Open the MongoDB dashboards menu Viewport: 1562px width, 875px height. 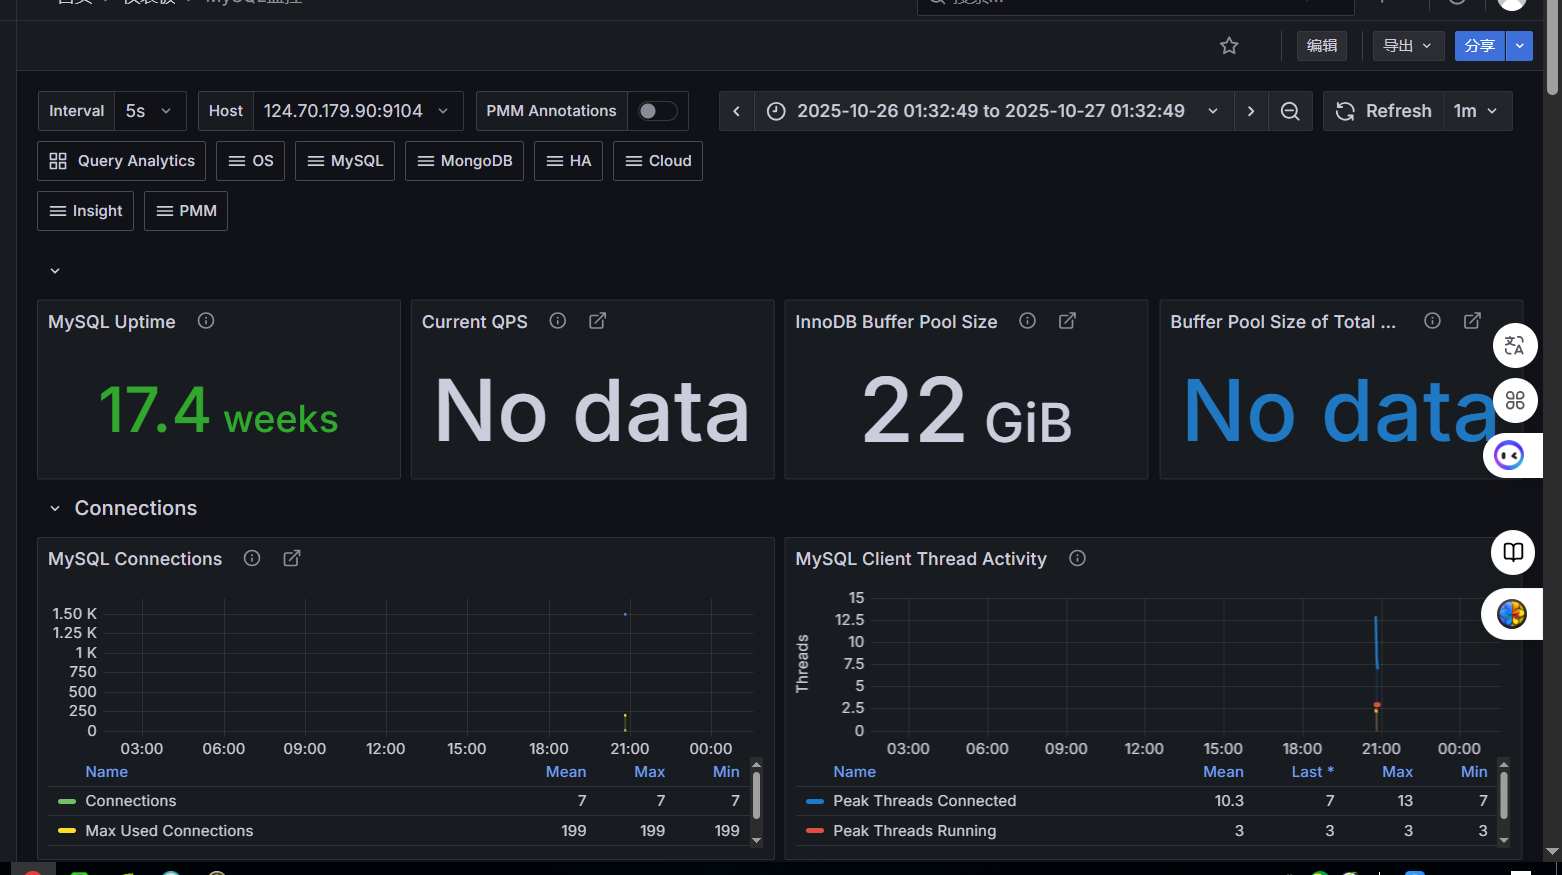[464, 161]
